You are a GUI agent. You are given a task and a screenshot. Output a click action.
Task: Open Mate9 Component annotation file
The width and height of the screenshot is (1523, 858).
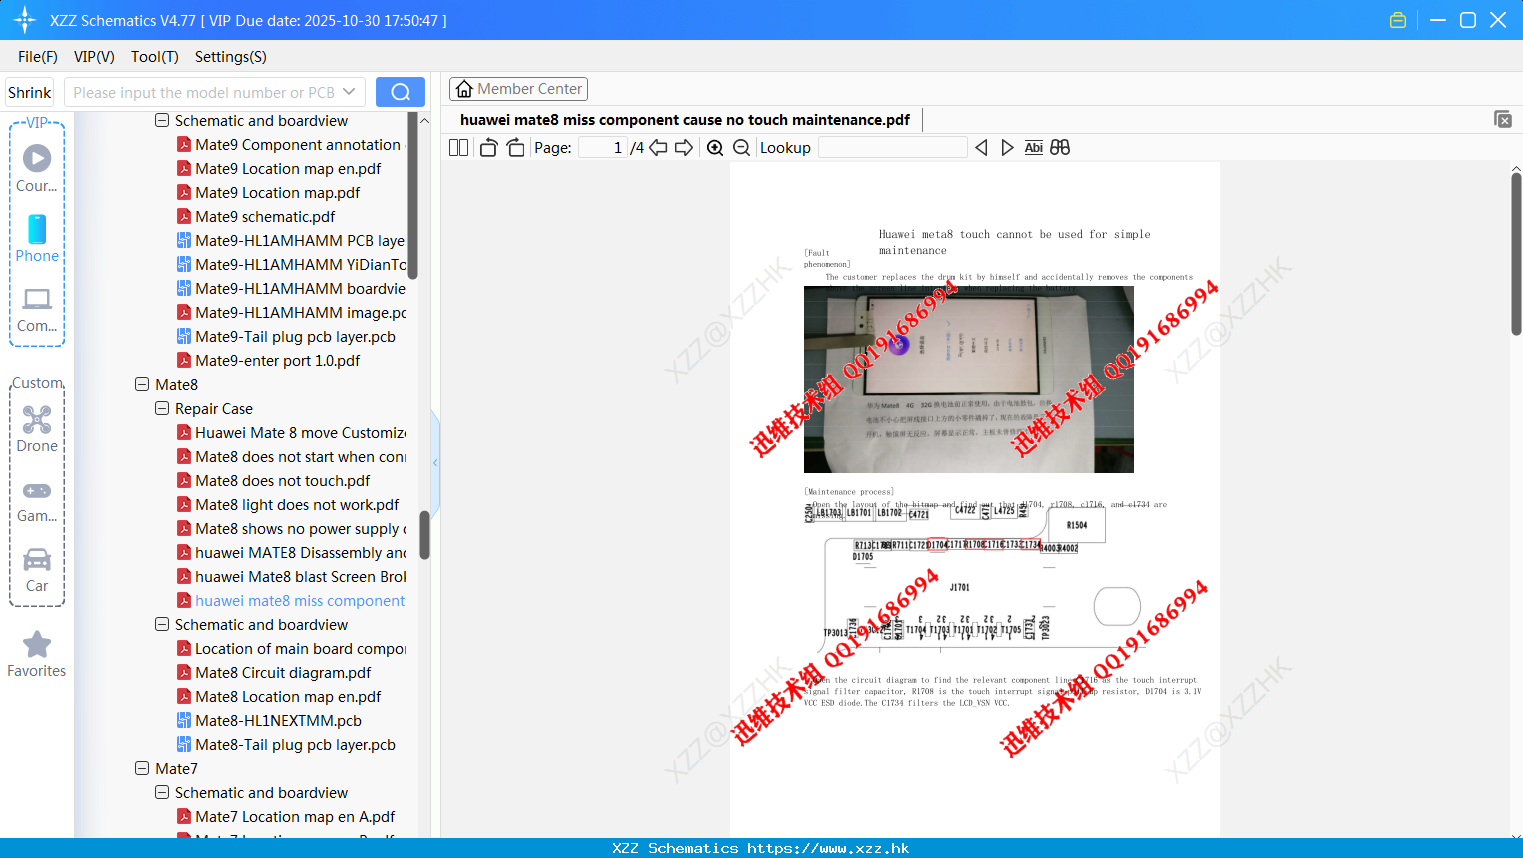coord(291,144)
